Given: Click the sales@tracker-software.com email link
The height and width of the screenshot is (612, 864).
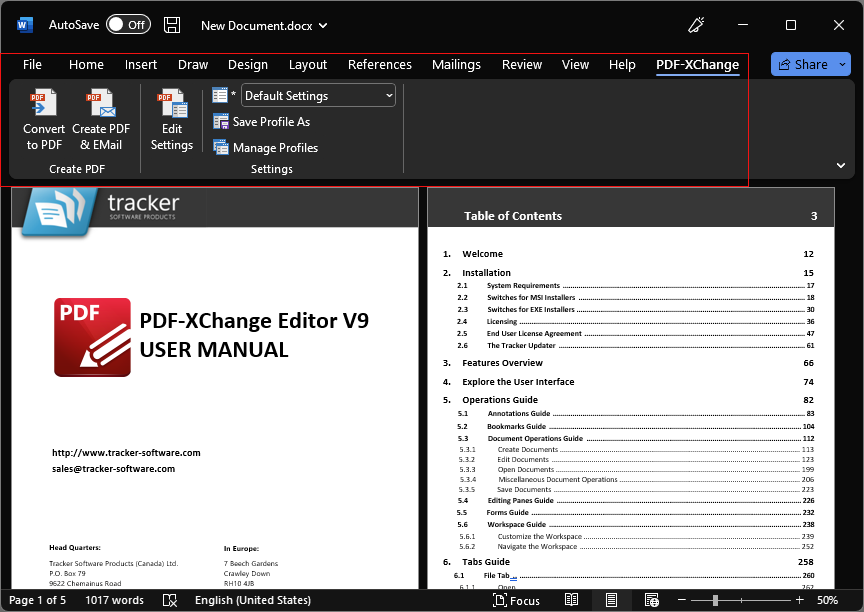Looking at the screenshot, I should coord(114,469).
